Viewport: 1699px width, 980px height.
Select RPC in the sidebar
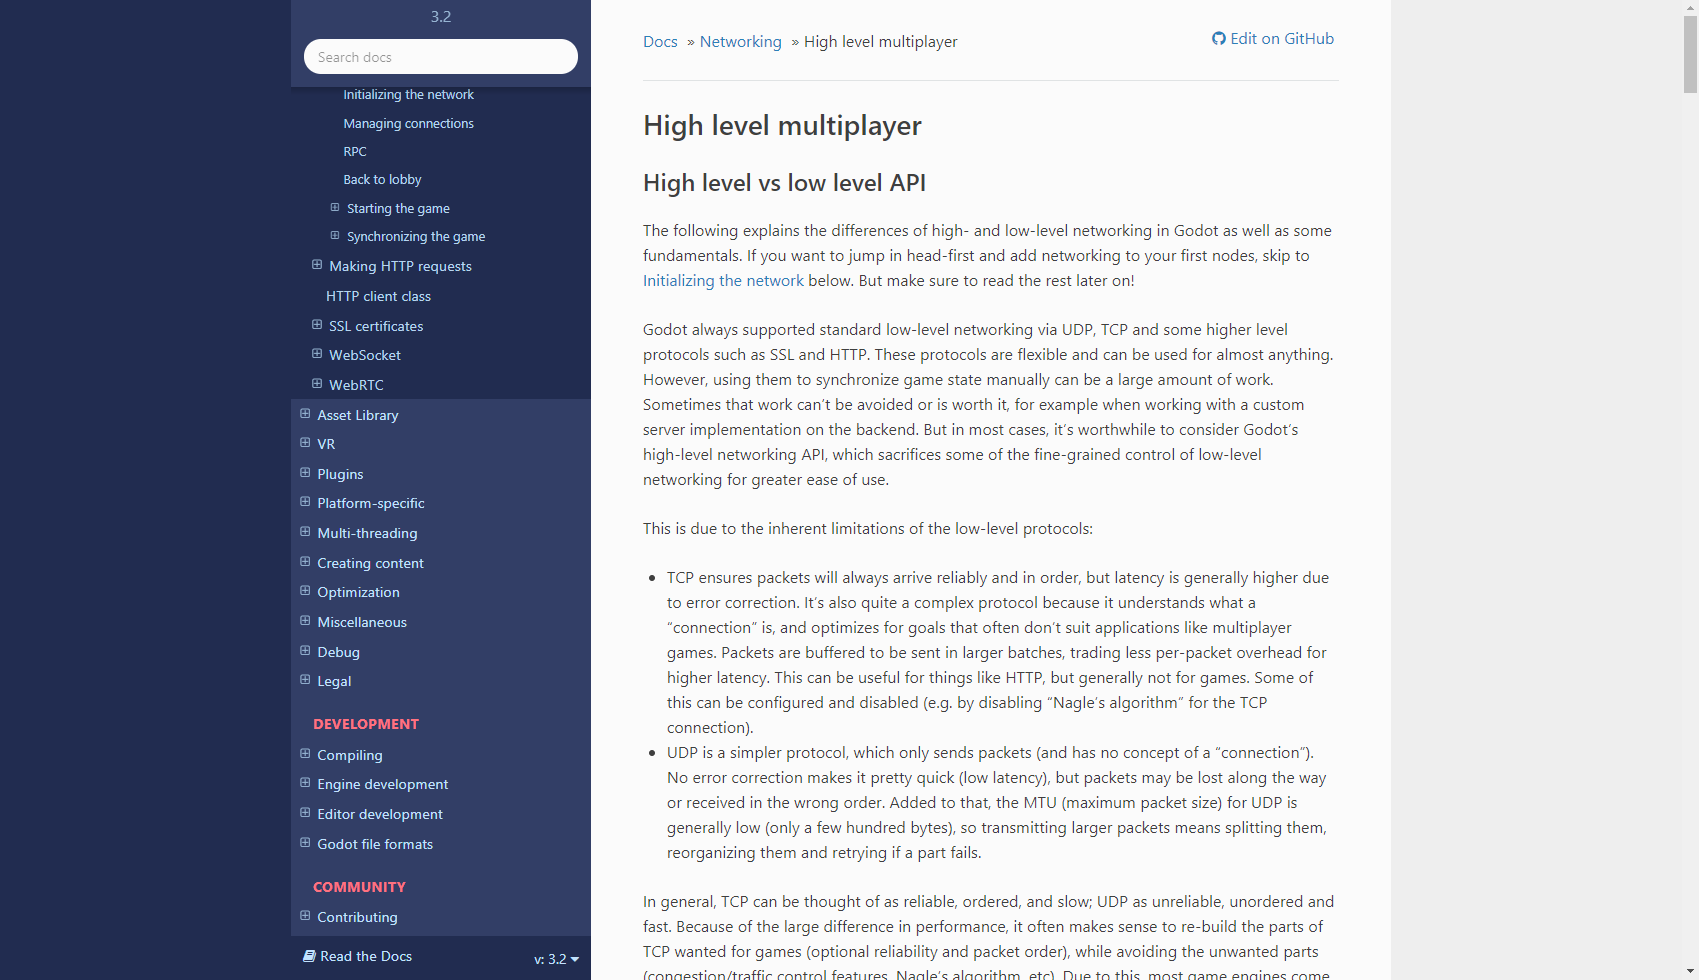tap(355, 151)
